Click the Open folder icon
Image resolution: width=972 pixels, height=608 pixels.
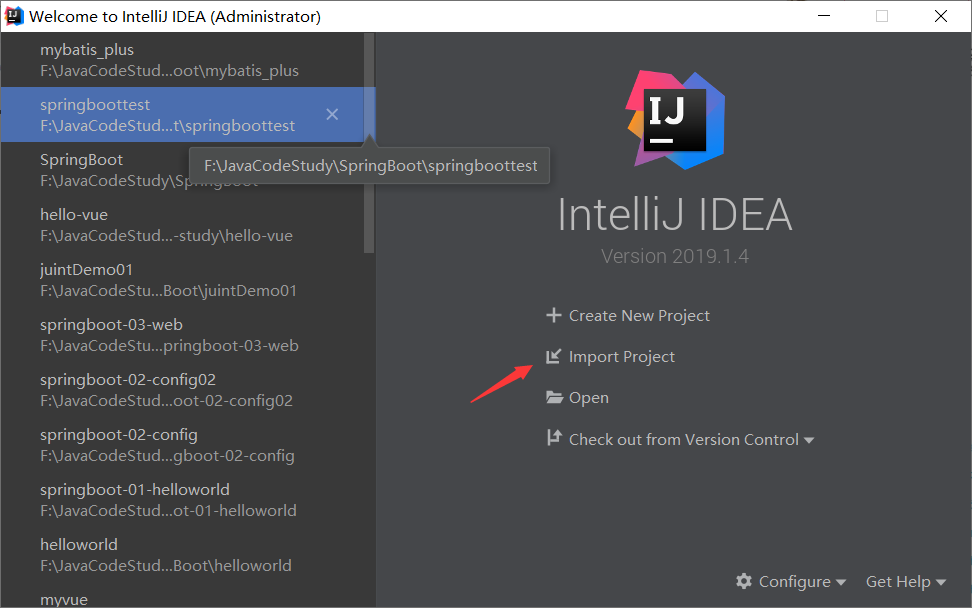click(554, 398)
